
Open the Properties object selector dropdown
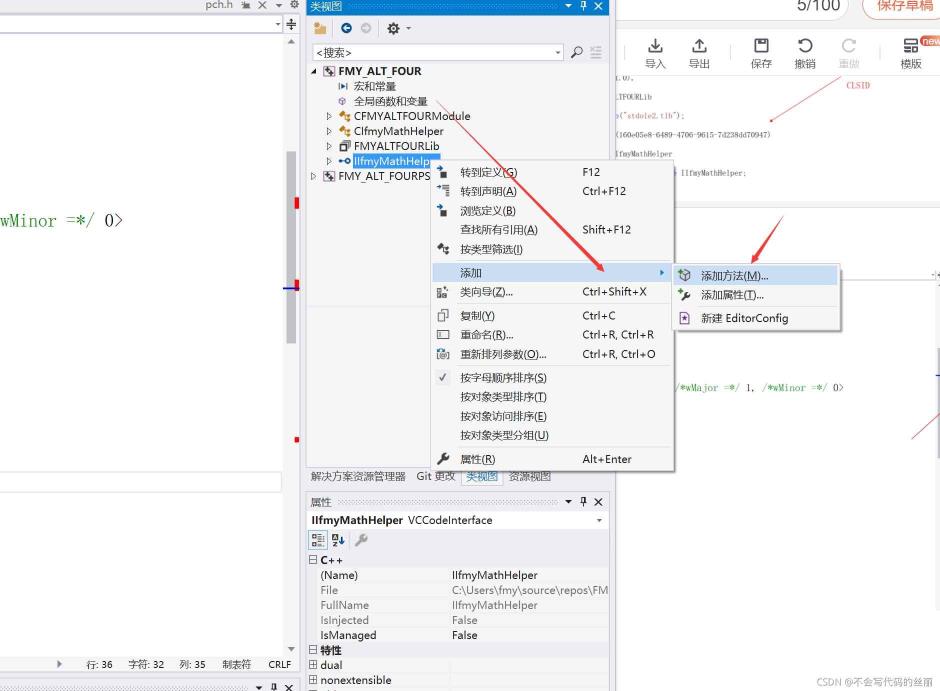coord(599,520)
